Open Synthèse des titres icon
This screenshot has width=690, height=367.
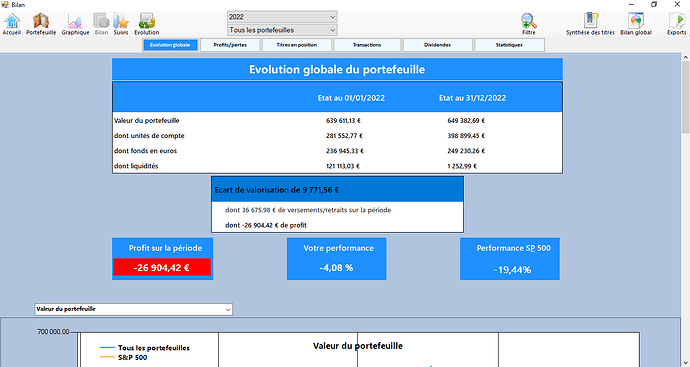[x=590, y=24]
